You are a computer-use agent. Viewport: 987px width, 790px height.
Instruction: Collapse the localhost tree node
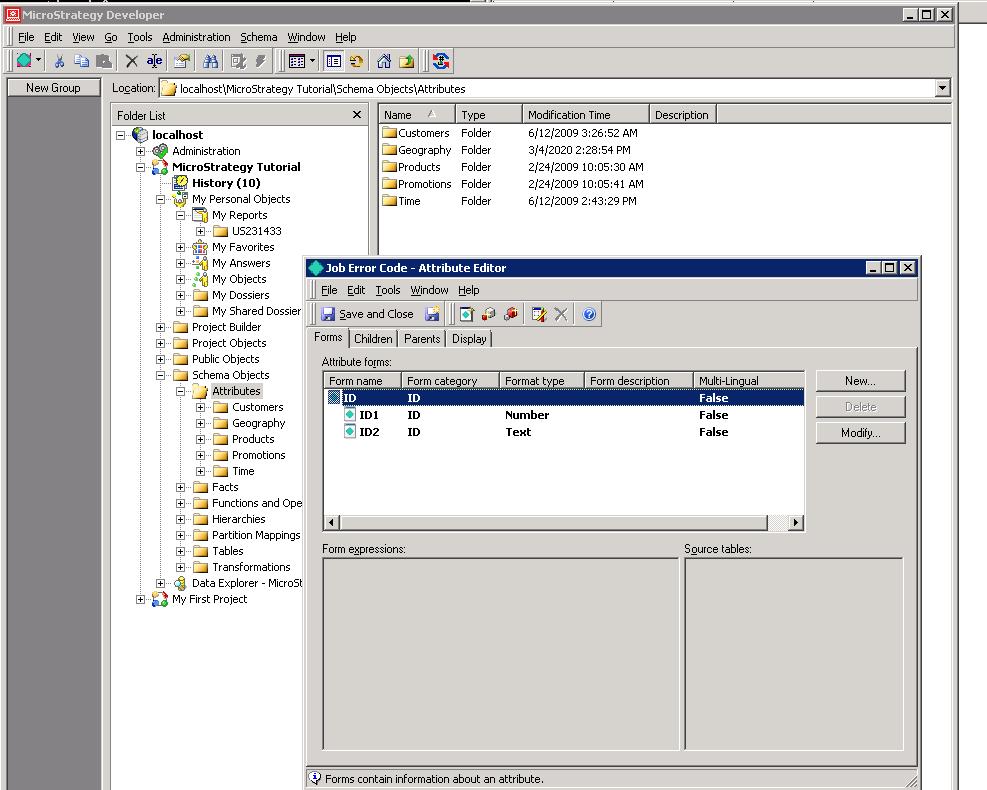click(120, 135)
